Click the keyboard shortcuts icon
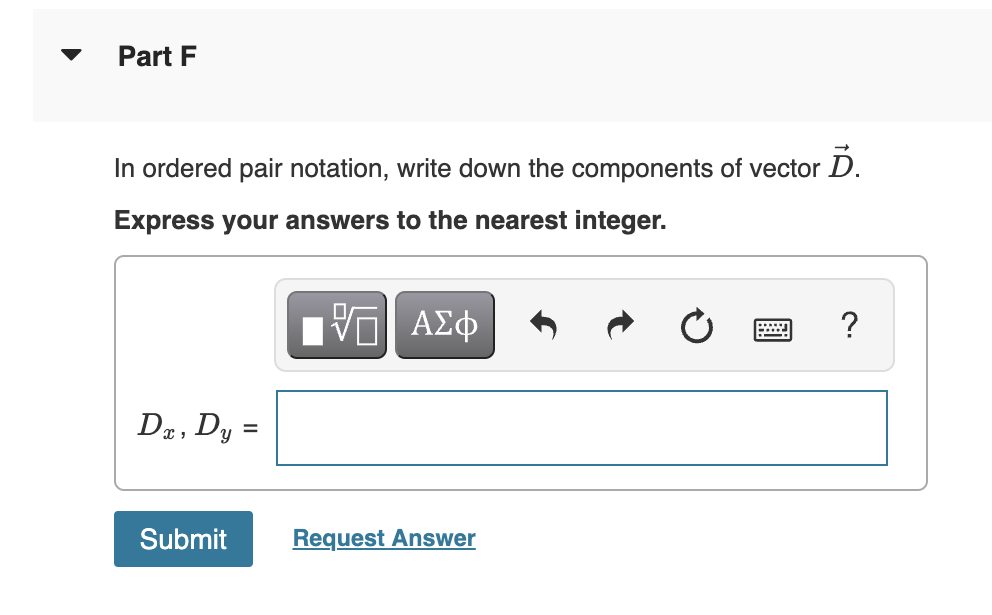This screenshot has width=992, height=615. click(772, 328)
